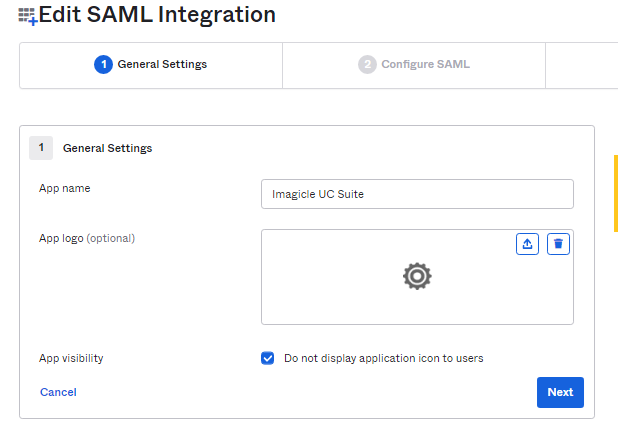618x431 pixels.
Task: Click the App name field label
Action: point(65,188)
